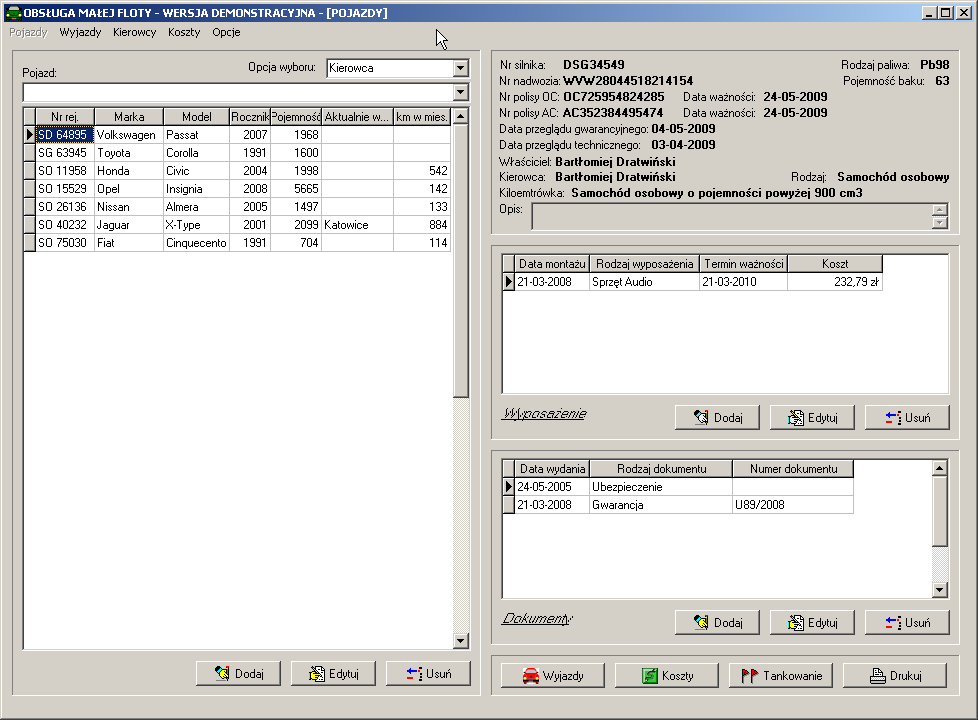Click the Pojemność column header
The image size is (978, 720).
(296, 117)
